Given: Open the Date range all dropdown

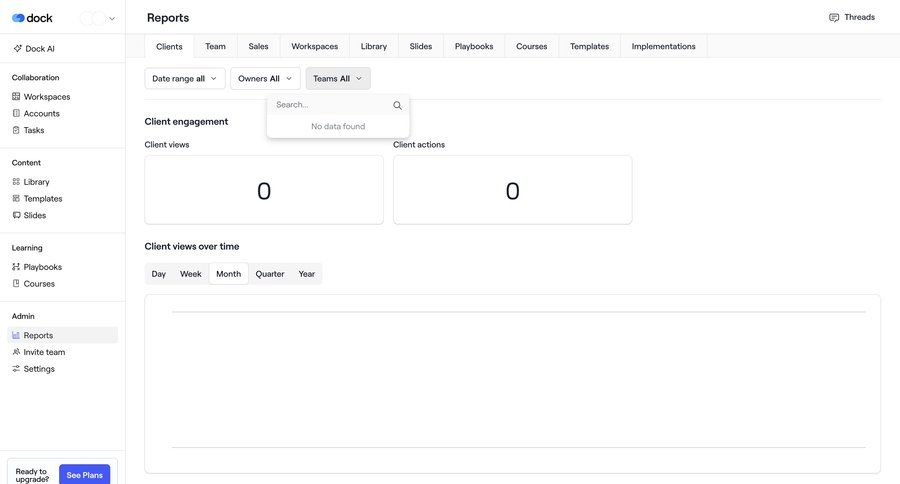Looking at the screenshot, I should [x=184, y=78].
